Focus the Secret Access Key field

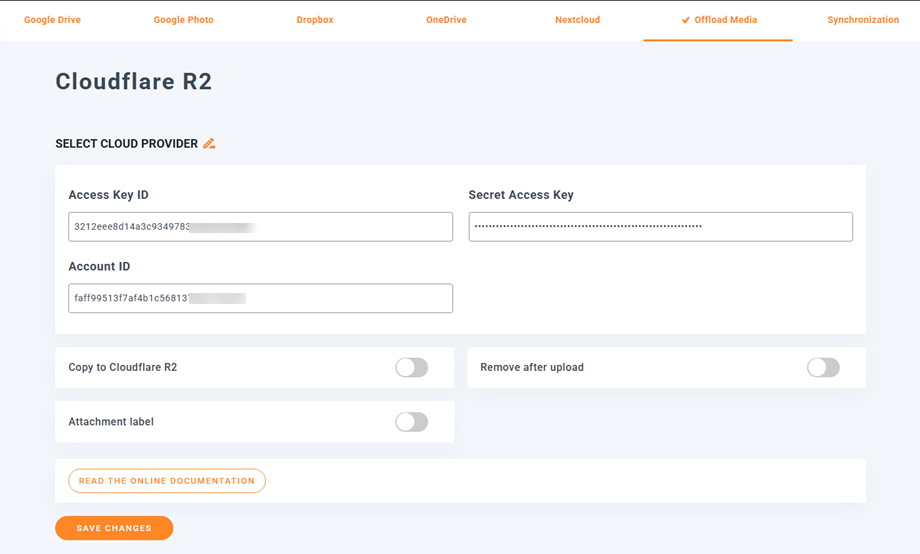(x=661, y=227)
